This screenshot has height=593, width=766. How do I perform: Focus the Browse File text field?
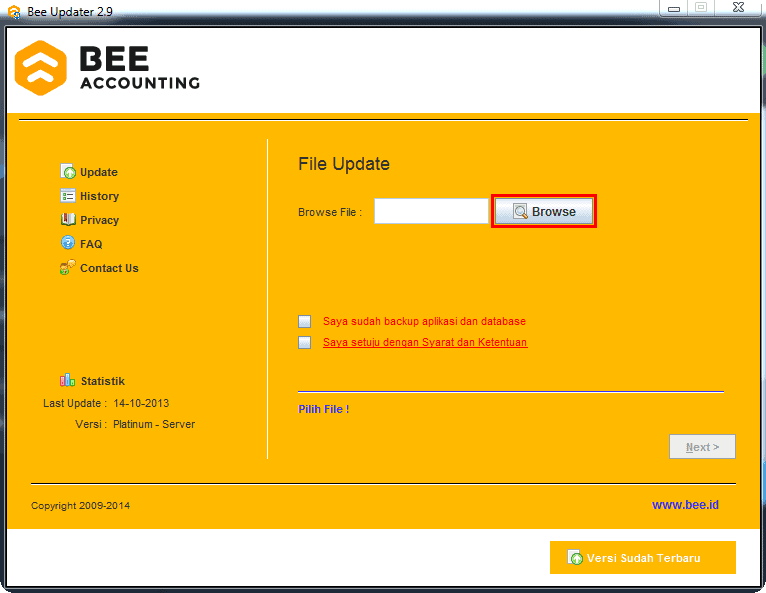[431, 211]
